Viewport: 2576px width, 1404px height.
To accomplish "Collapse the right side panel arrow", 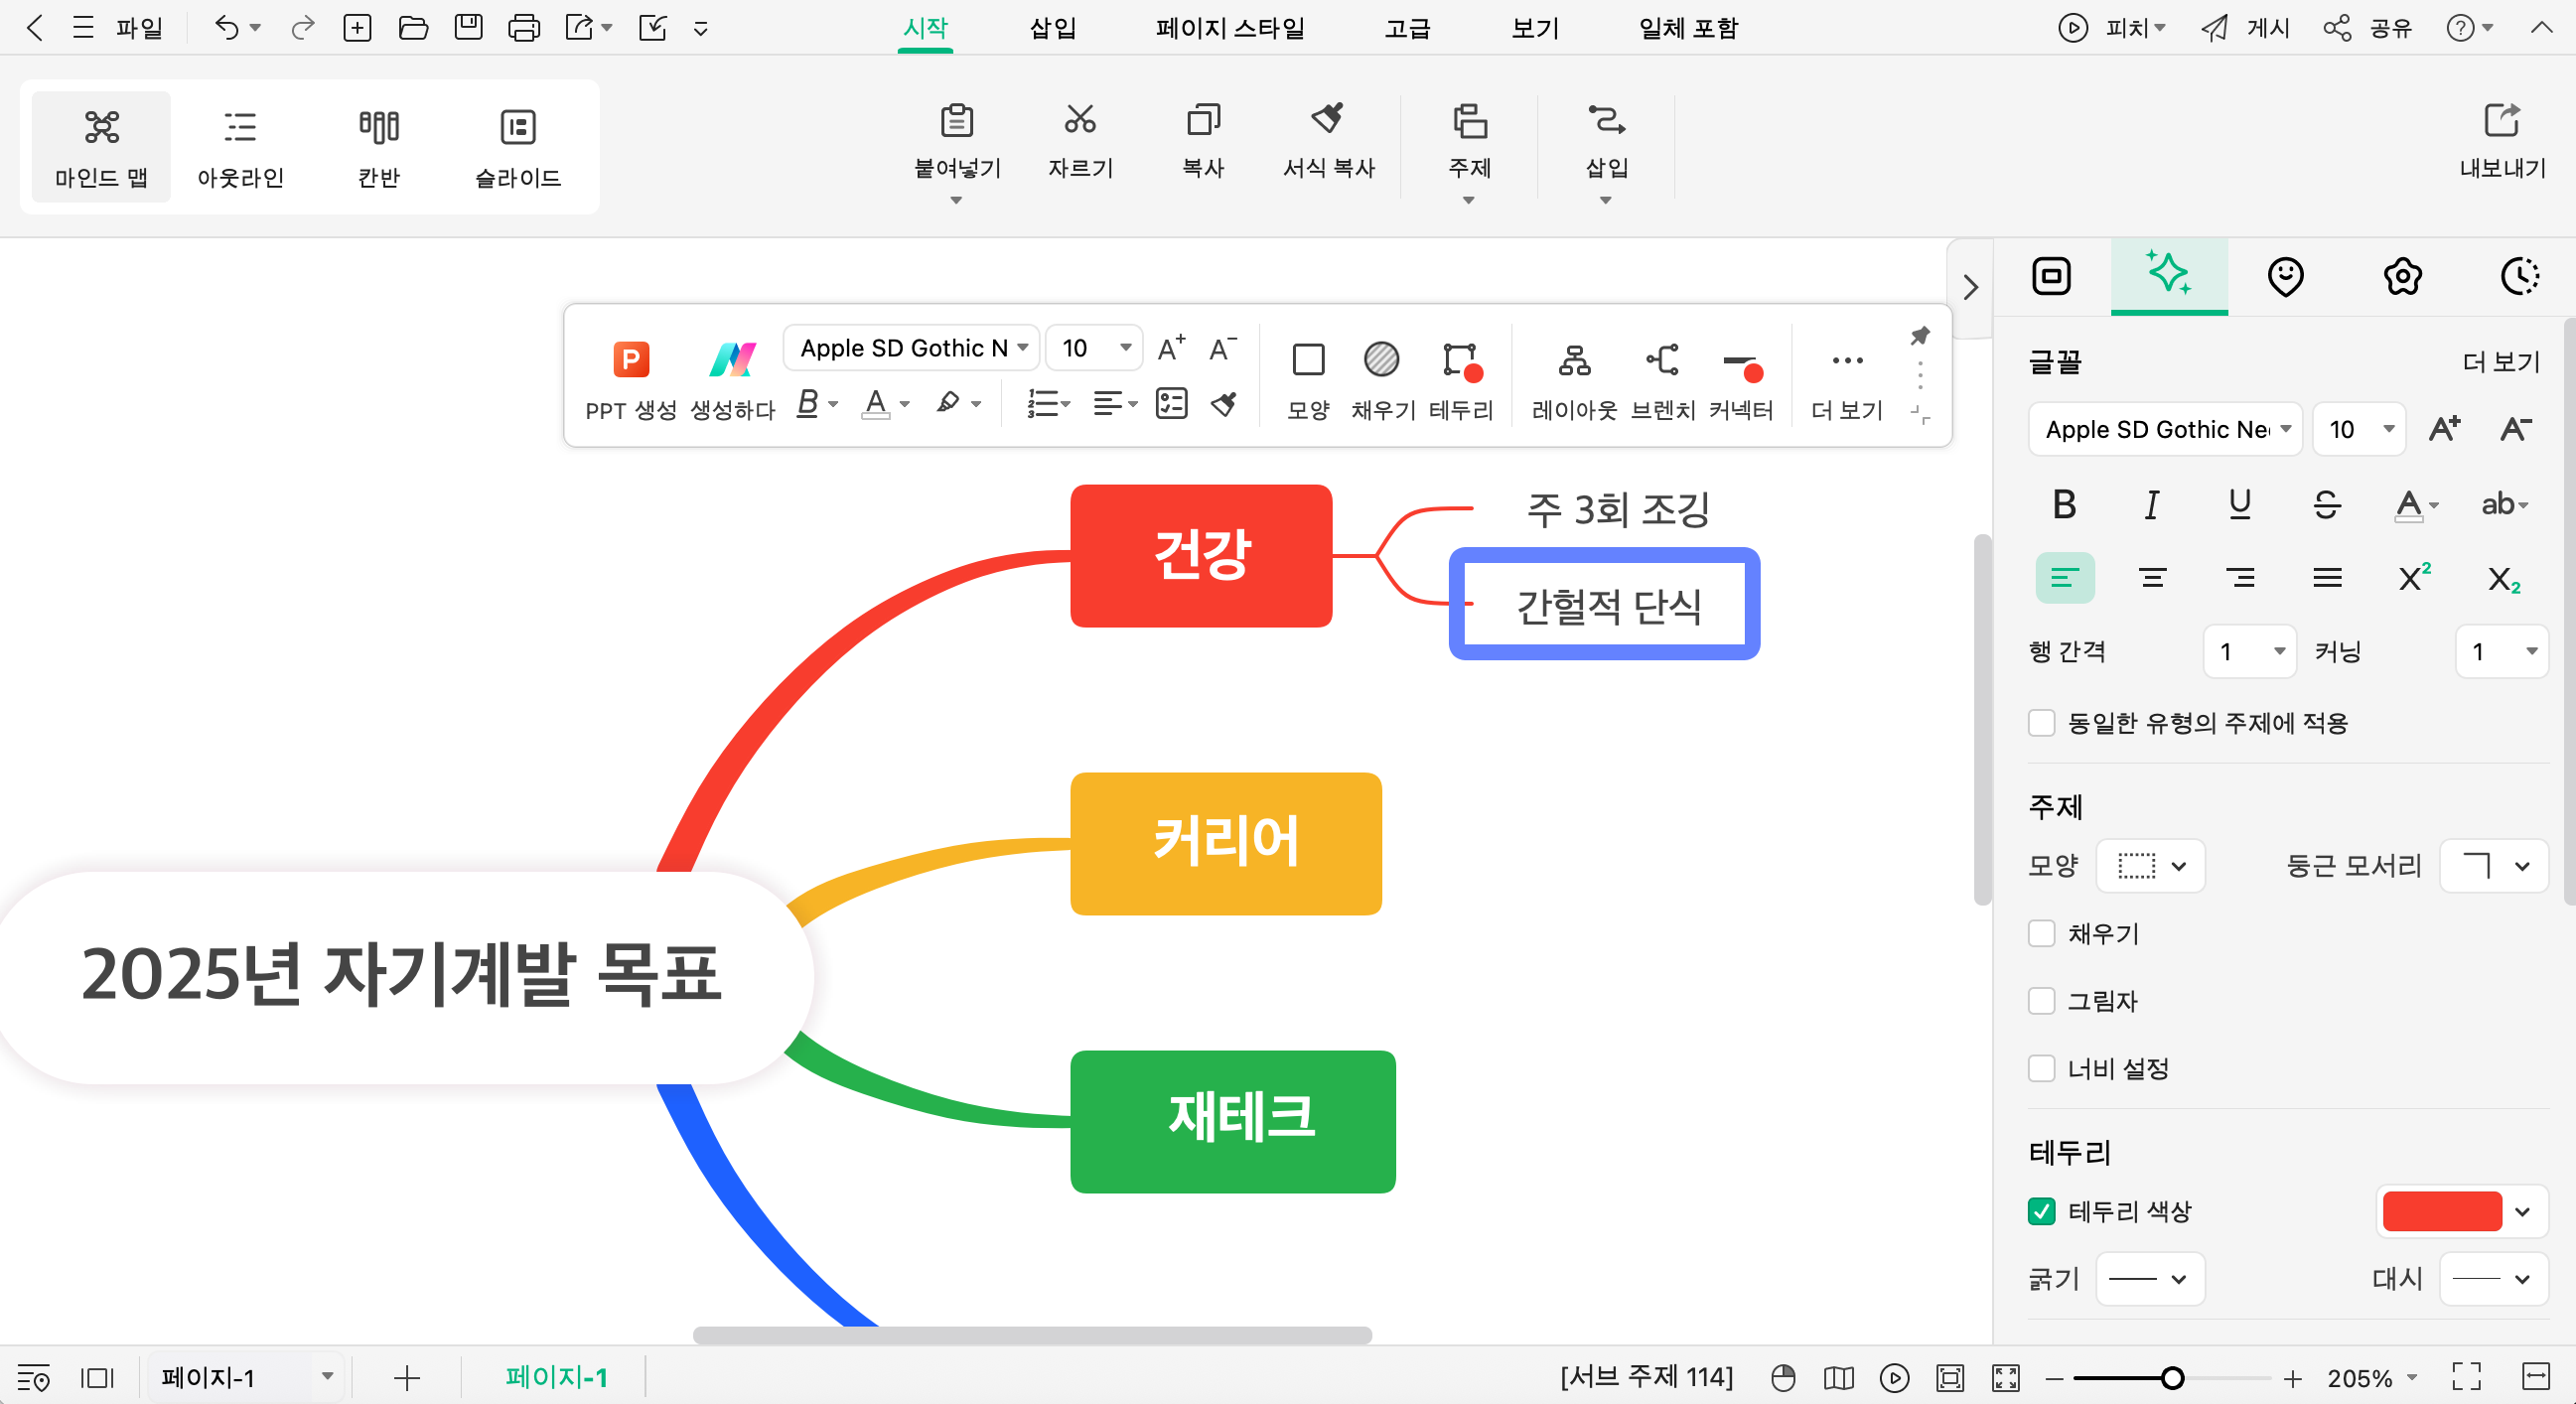I will [x=1970, y=288].
